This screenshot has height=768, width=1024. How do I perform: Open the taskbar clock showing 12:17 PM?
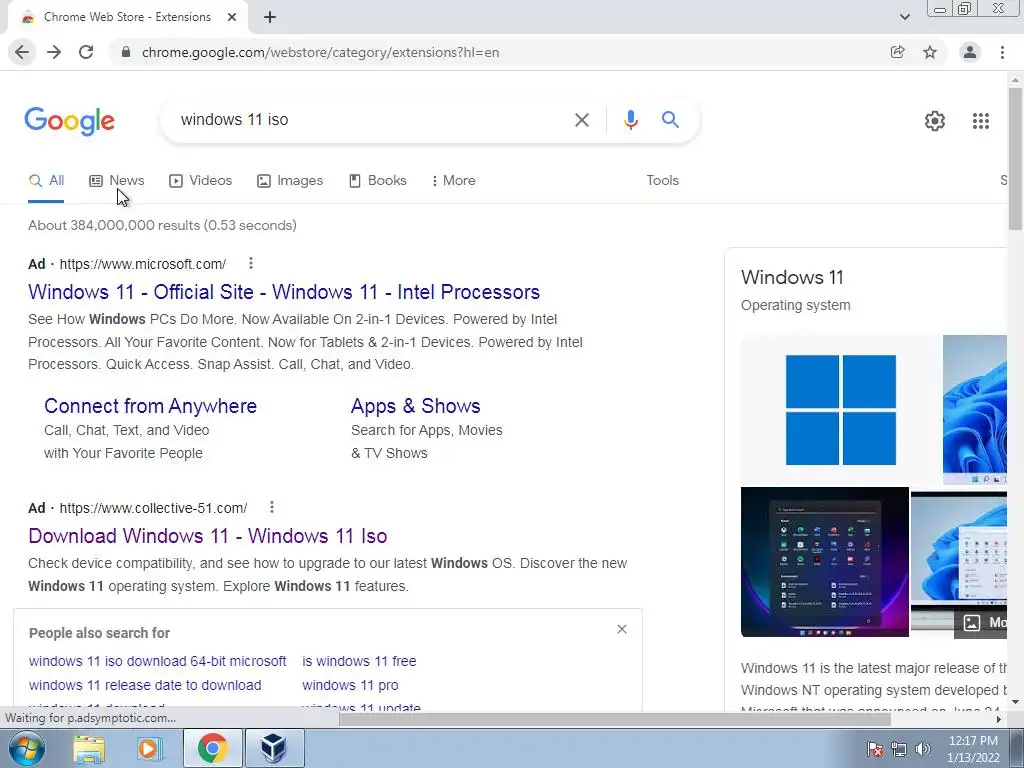click(x=973, y=749)
